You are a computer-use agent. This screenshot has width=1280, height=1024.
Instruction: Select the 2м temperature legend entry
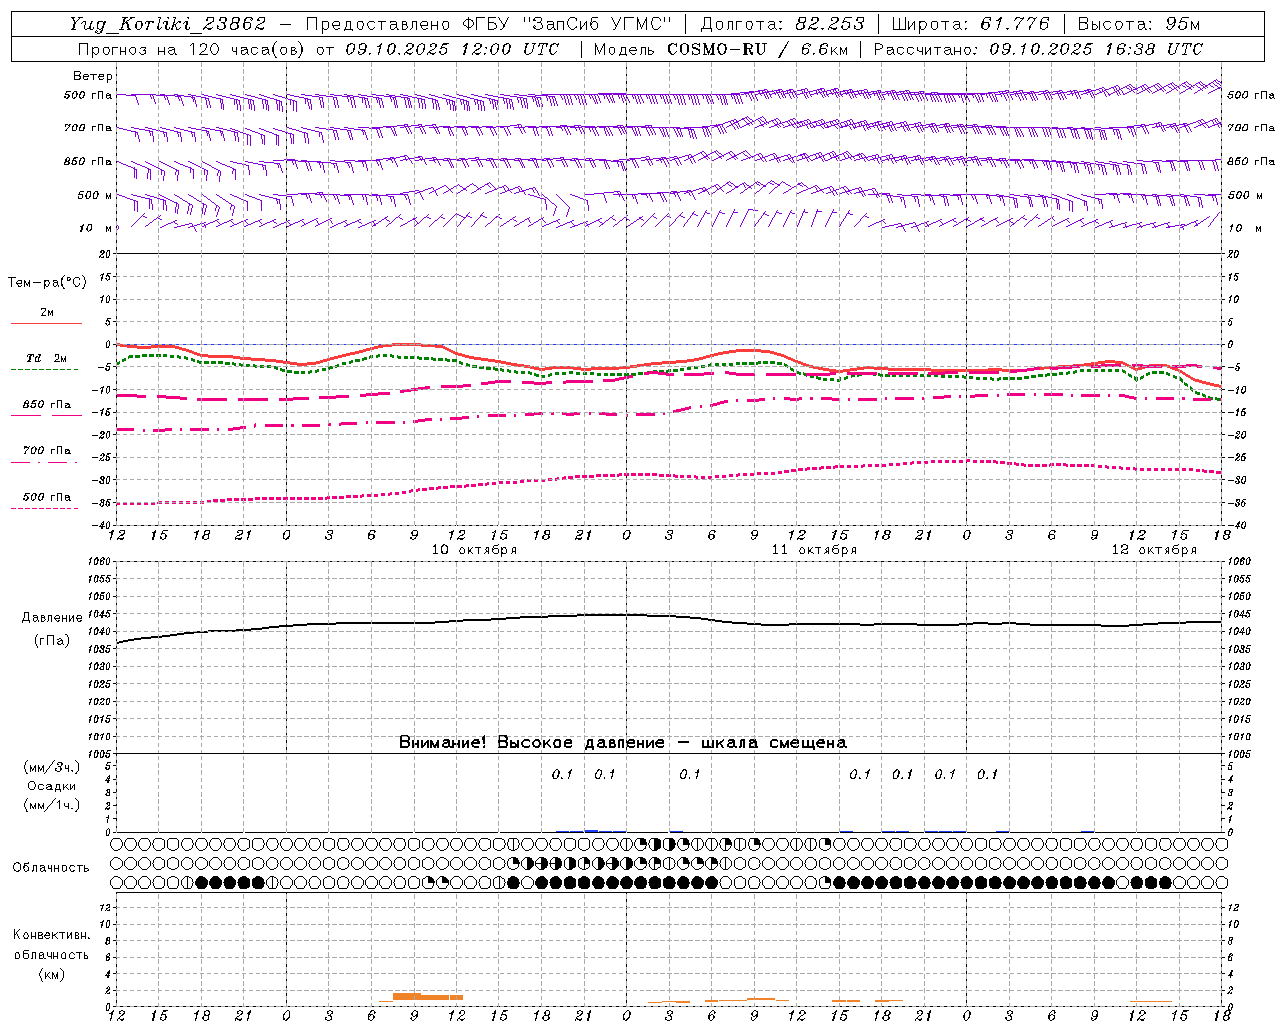tap(47, 313)
